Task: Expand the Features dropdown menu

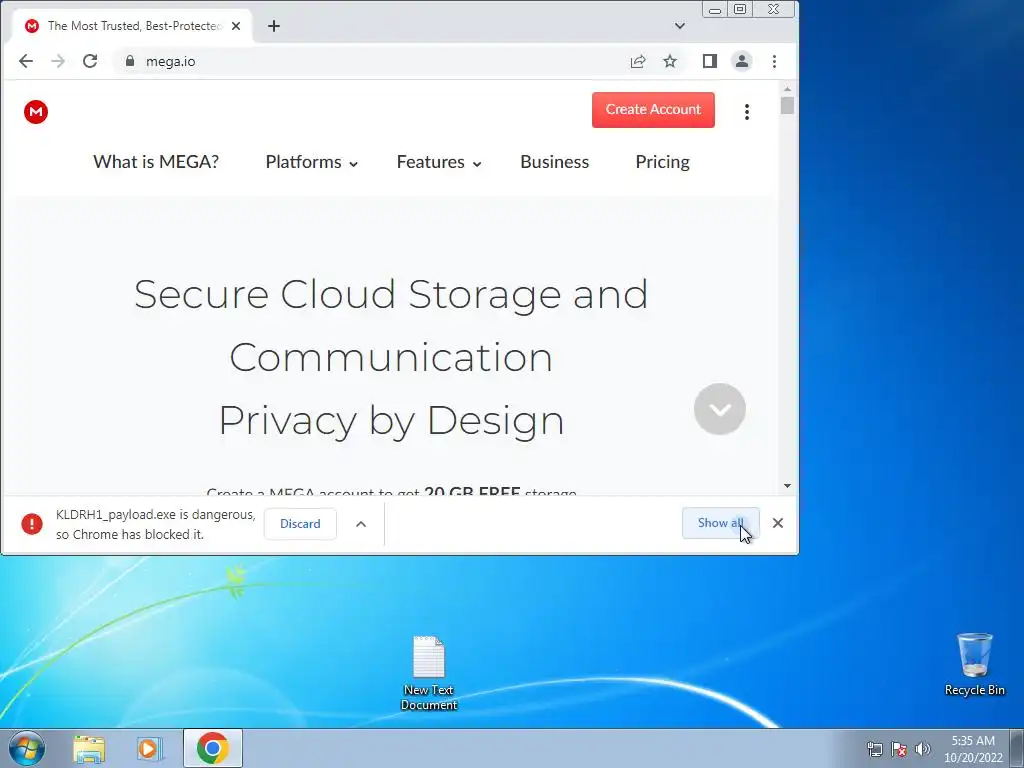Action: pyautogui.click(x=439, y=162)
